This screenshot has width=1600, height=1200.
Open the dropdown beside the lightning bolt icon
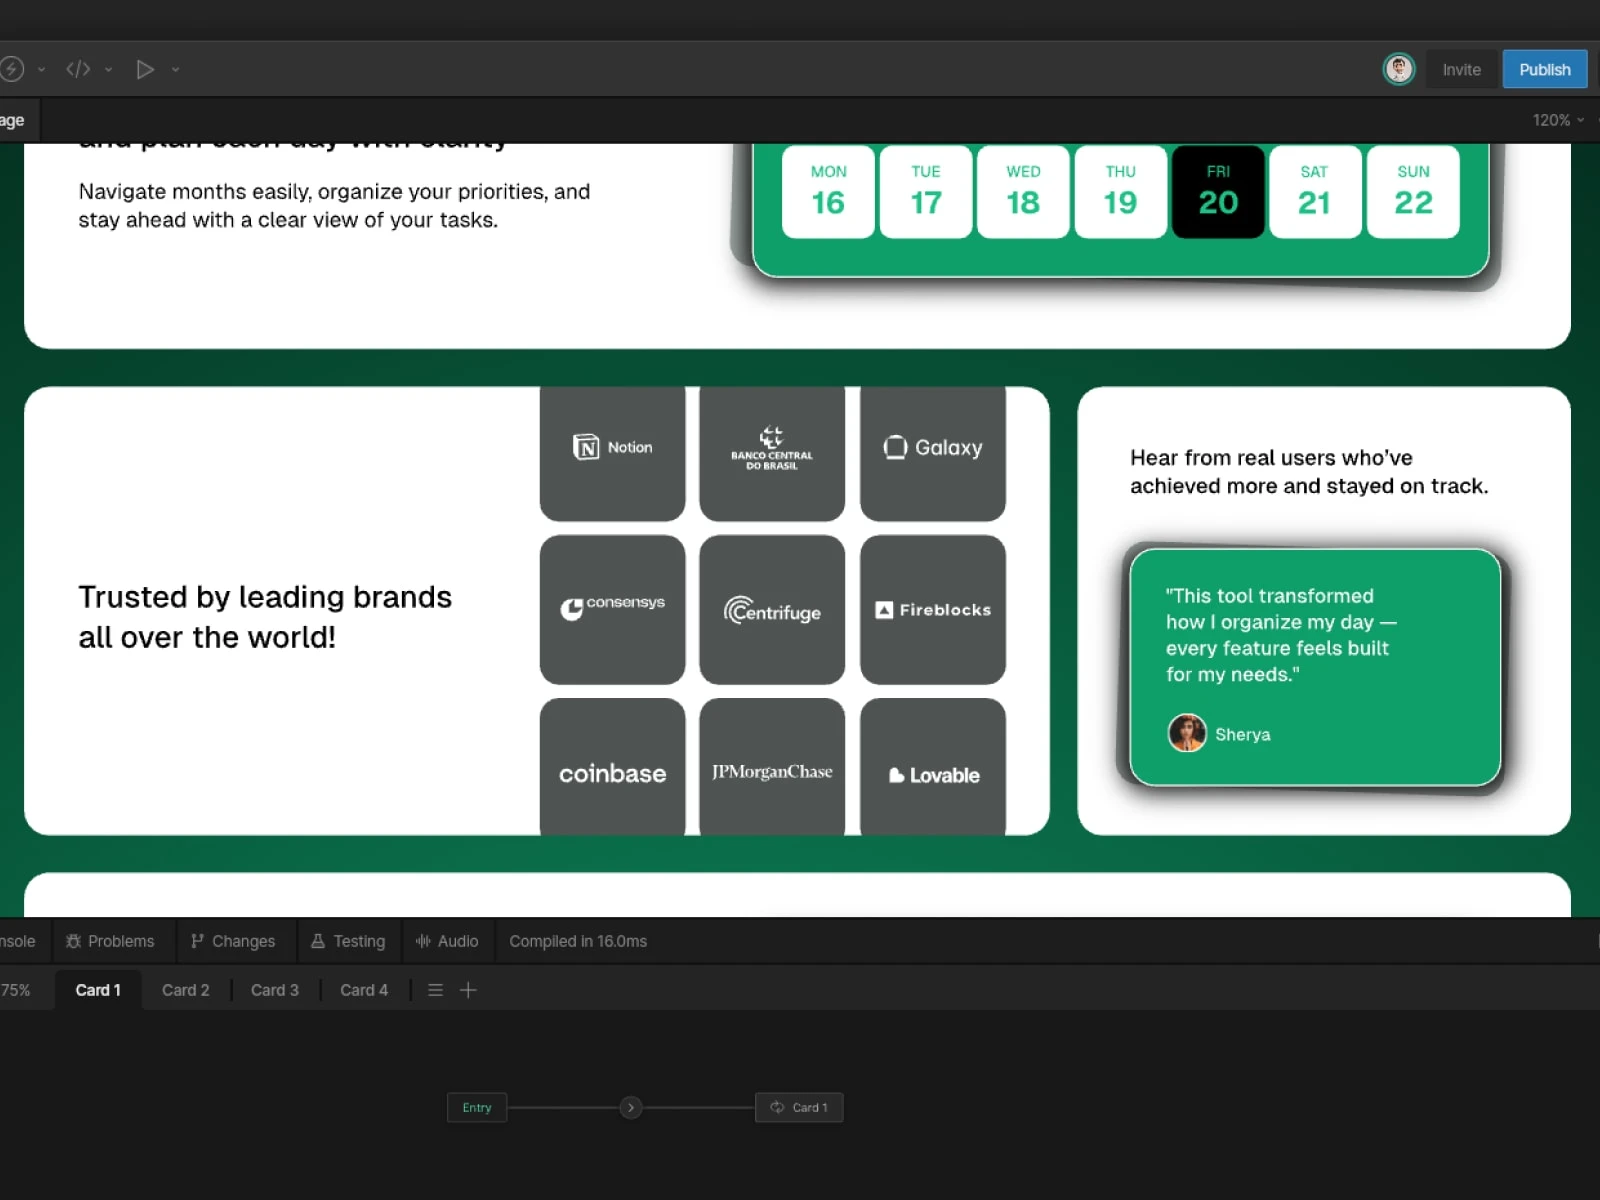pyautogui.click(x=42, y=70)
